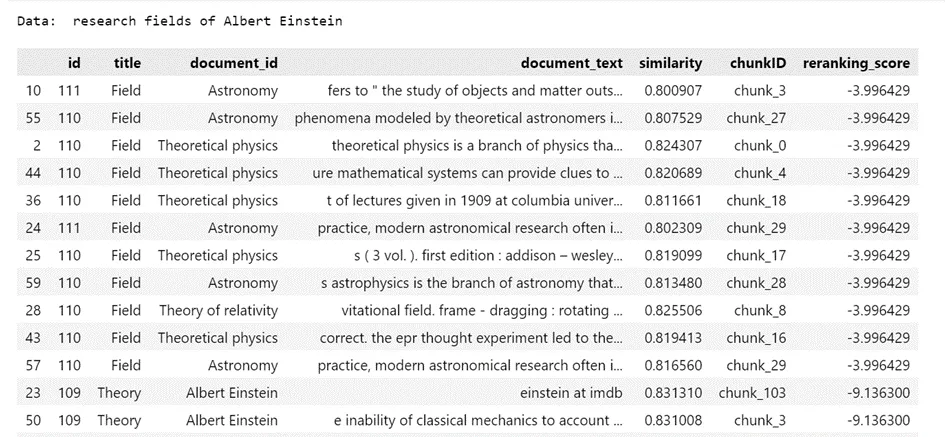This screenshot has width=945, height=437.
Task: Click the chunk_27 cell
Action: [756, 118]
